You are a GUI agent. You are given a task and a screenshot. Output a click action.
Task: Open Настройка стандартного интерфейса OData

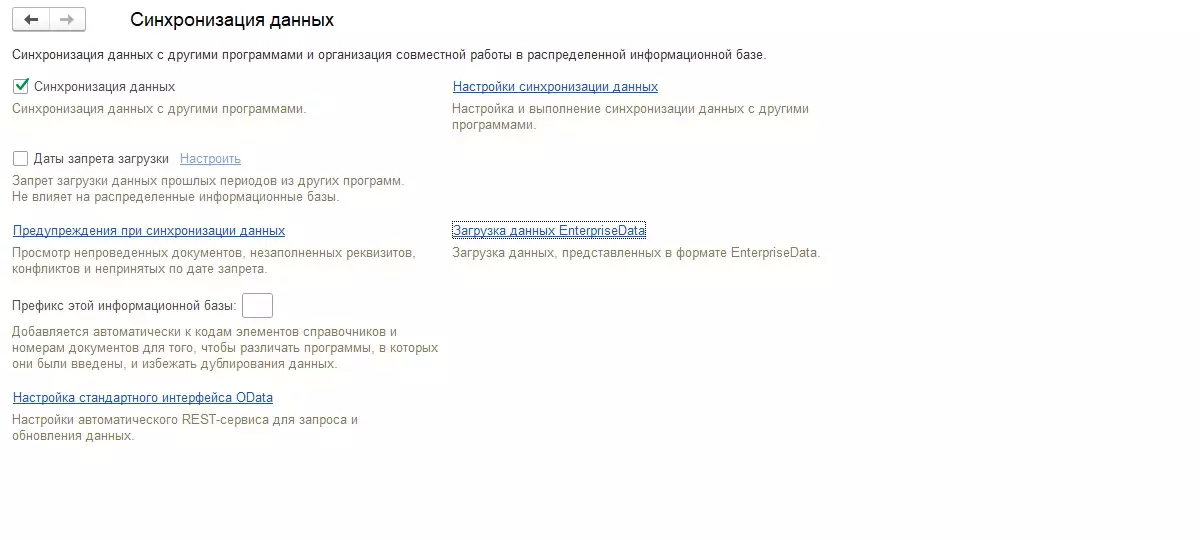pos(143,398)
